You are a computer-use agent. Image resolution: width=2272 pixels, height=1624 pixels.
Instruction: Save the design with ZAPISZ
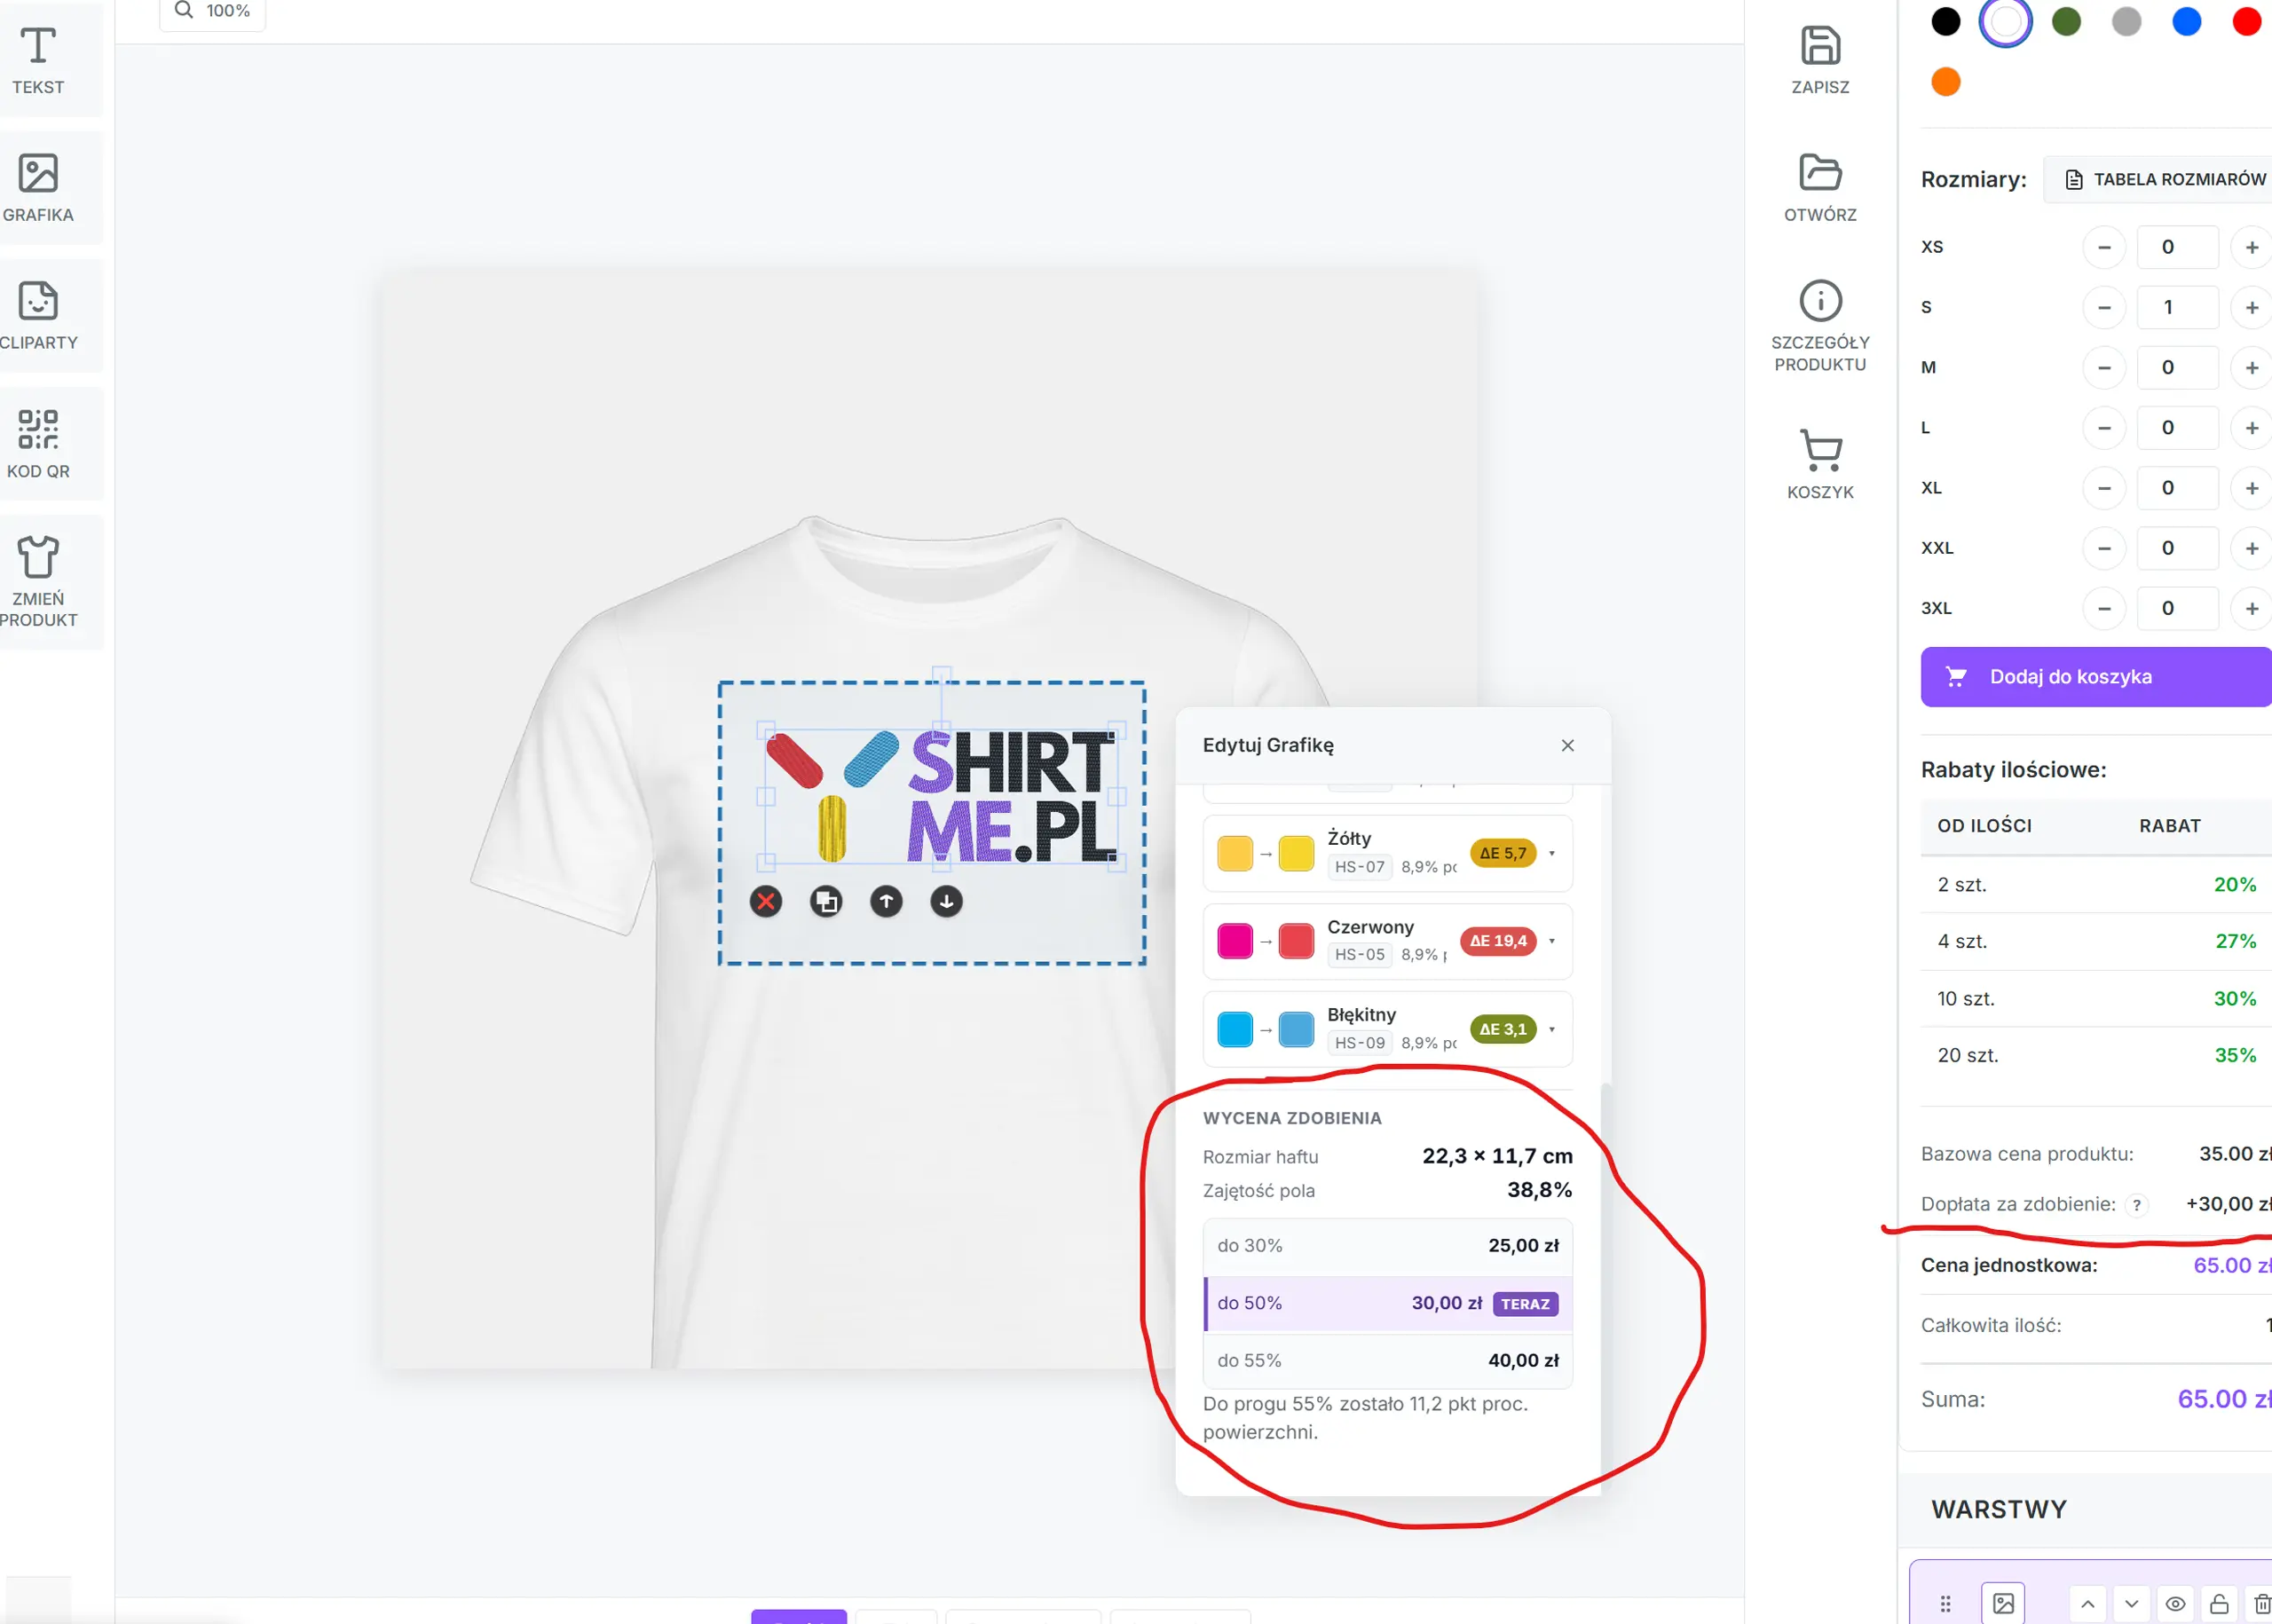pyautogui.click(x=1820, y=60)
